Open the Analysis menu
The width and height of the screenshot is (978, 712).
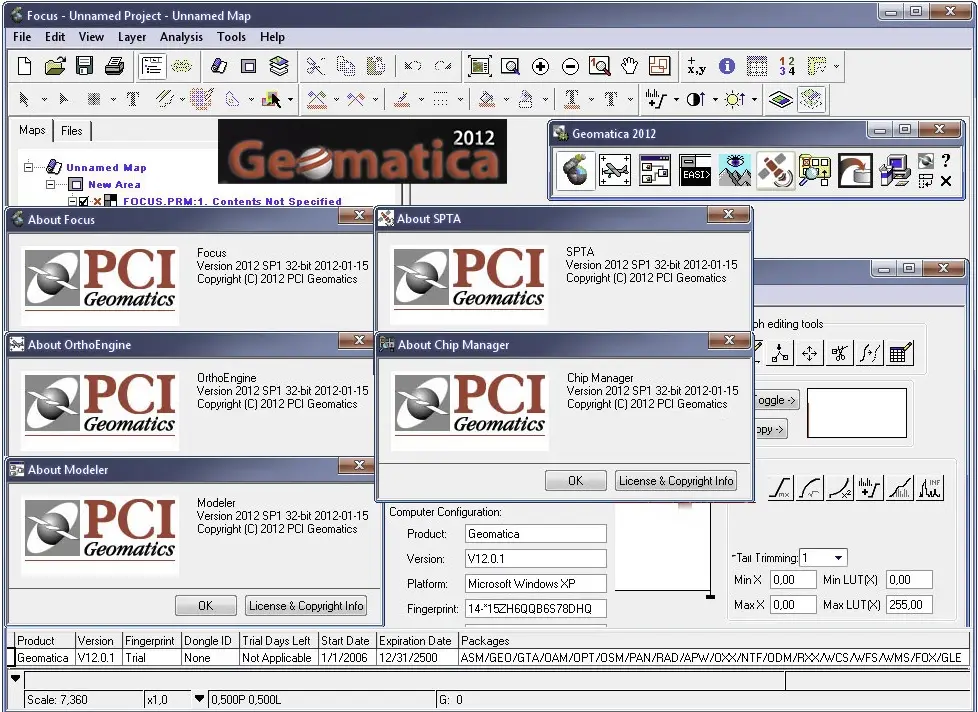pyautogui.click(x=182, y=37)
